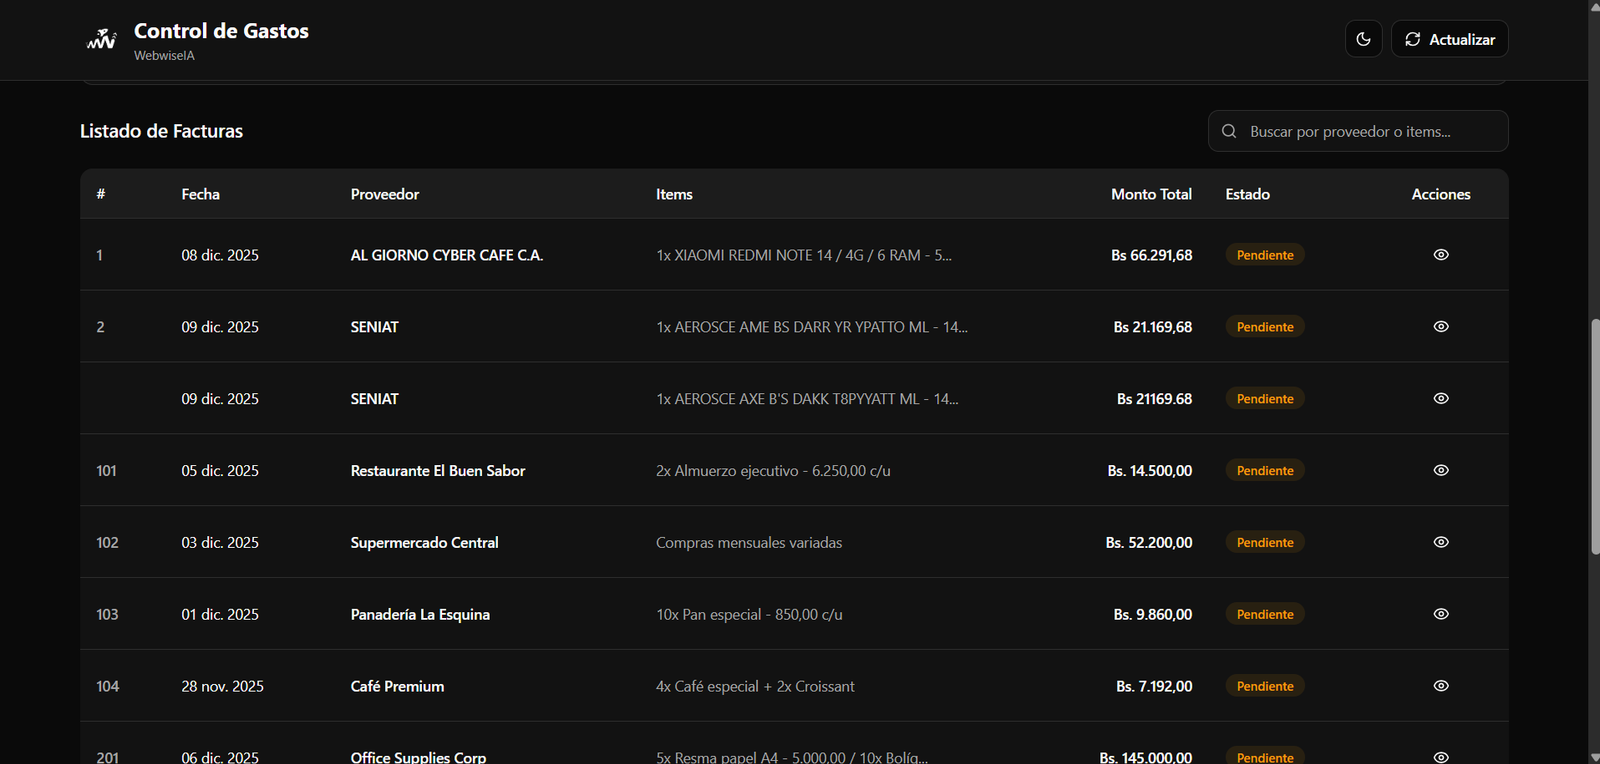Click the Estado column header
1600x764 pixels.
(x=1248, y=194)
